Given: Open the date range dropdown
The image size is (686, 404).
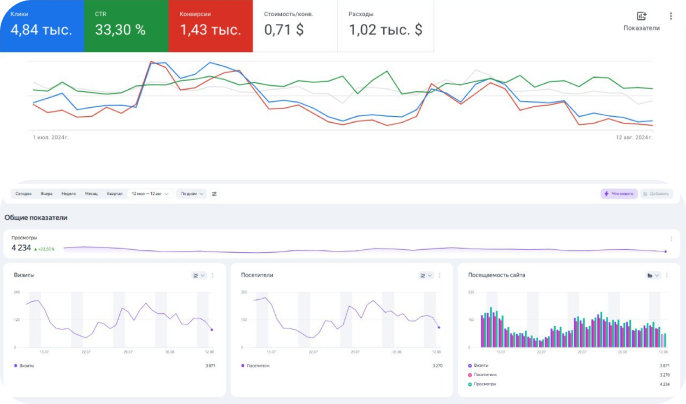Looking at the screenshot, I should [150, 194].
